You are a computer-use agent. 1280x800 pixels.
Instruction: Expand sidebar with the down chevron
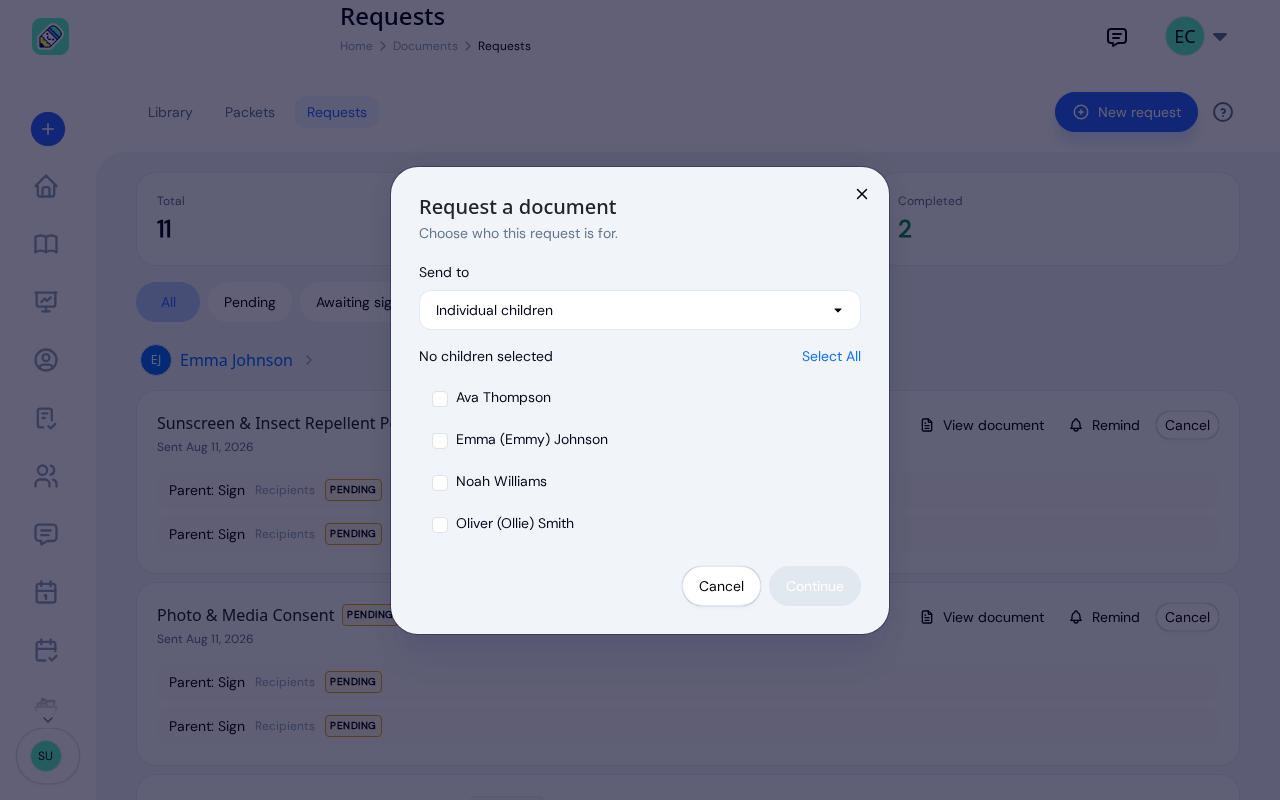pyautogui.click(x=47, y=719)
